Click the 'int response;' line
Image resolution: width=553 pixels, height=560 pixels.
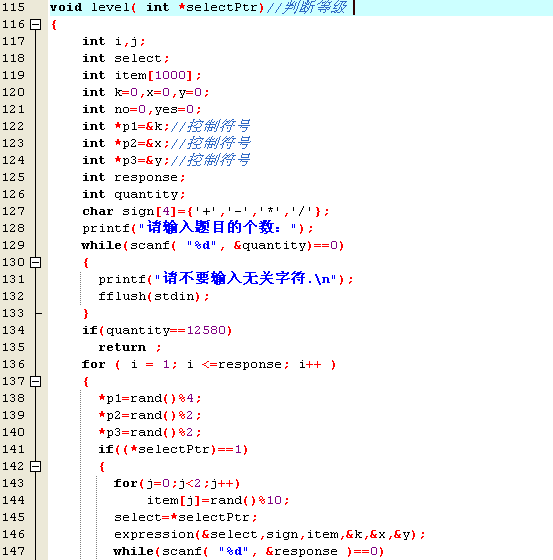134,177
